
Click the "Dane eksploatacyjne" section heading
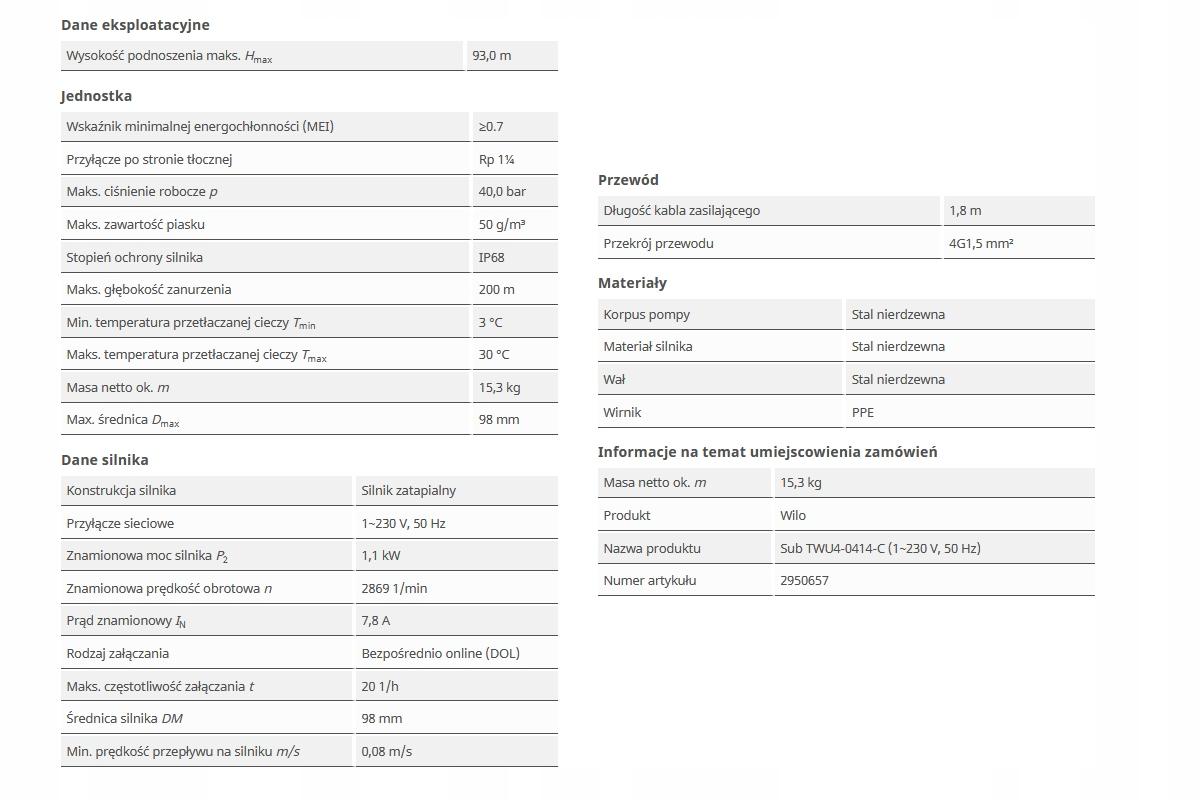tap(135, 25)
